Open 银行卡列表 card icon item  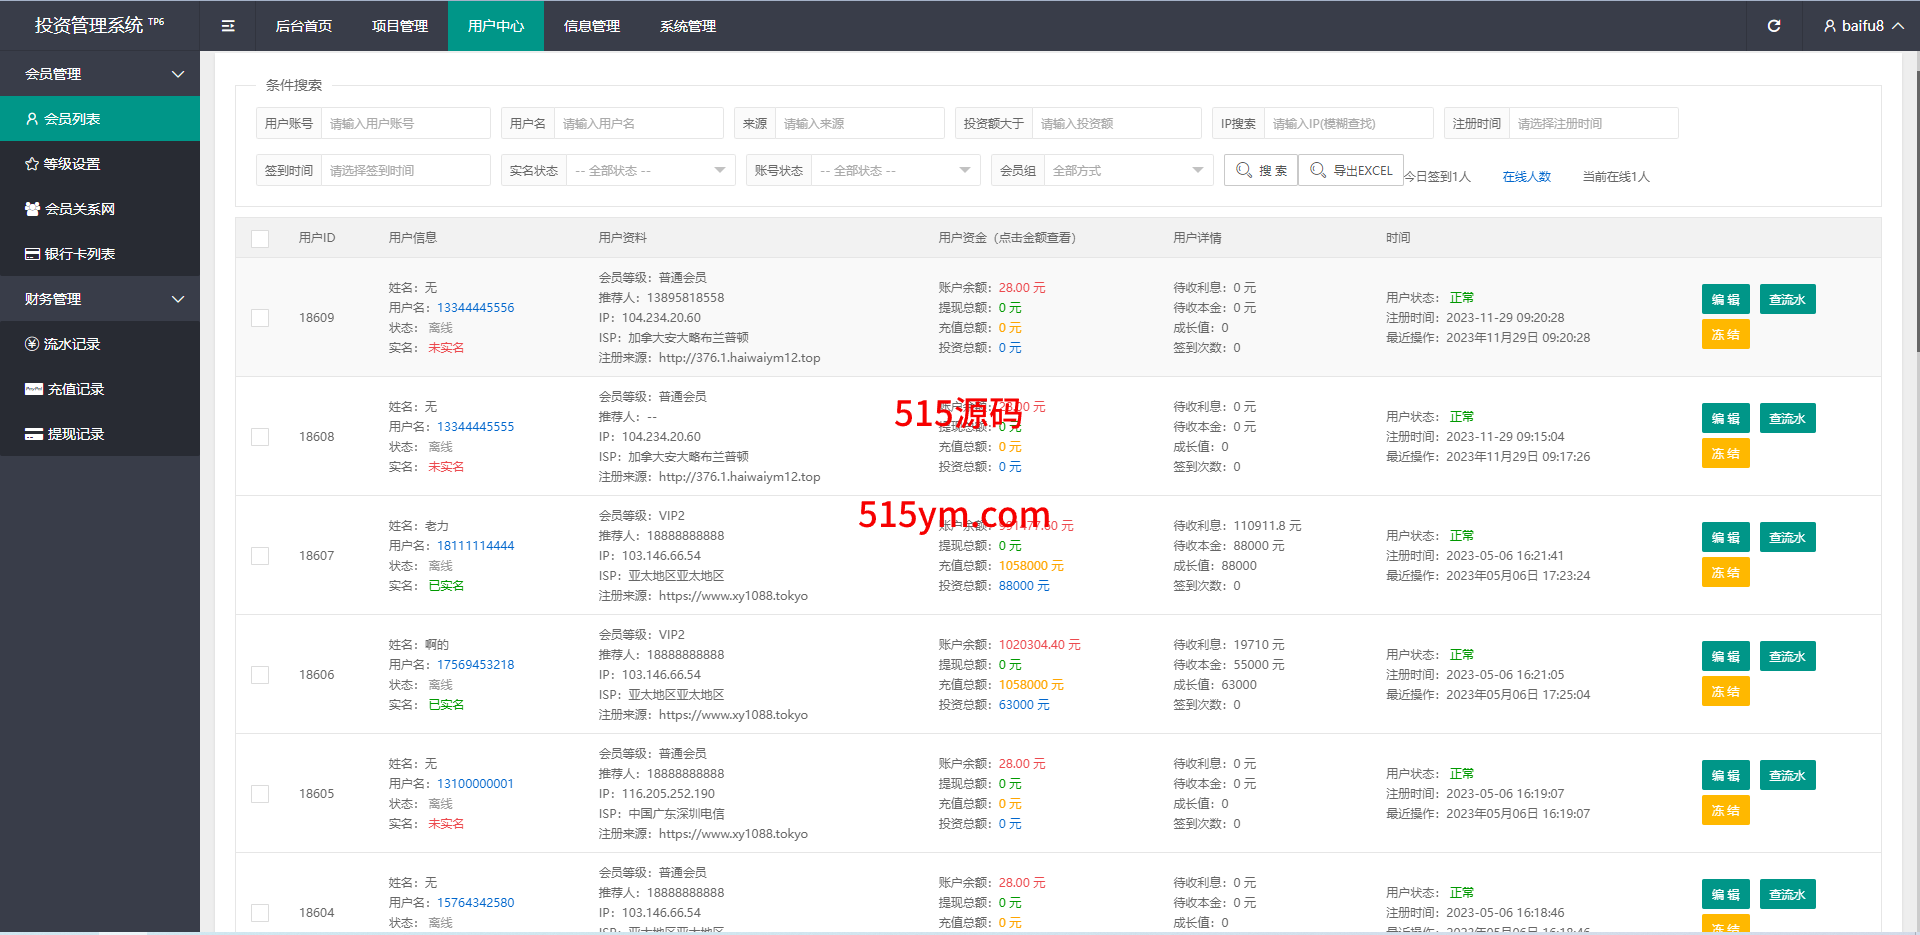click(x=32, y=254)
